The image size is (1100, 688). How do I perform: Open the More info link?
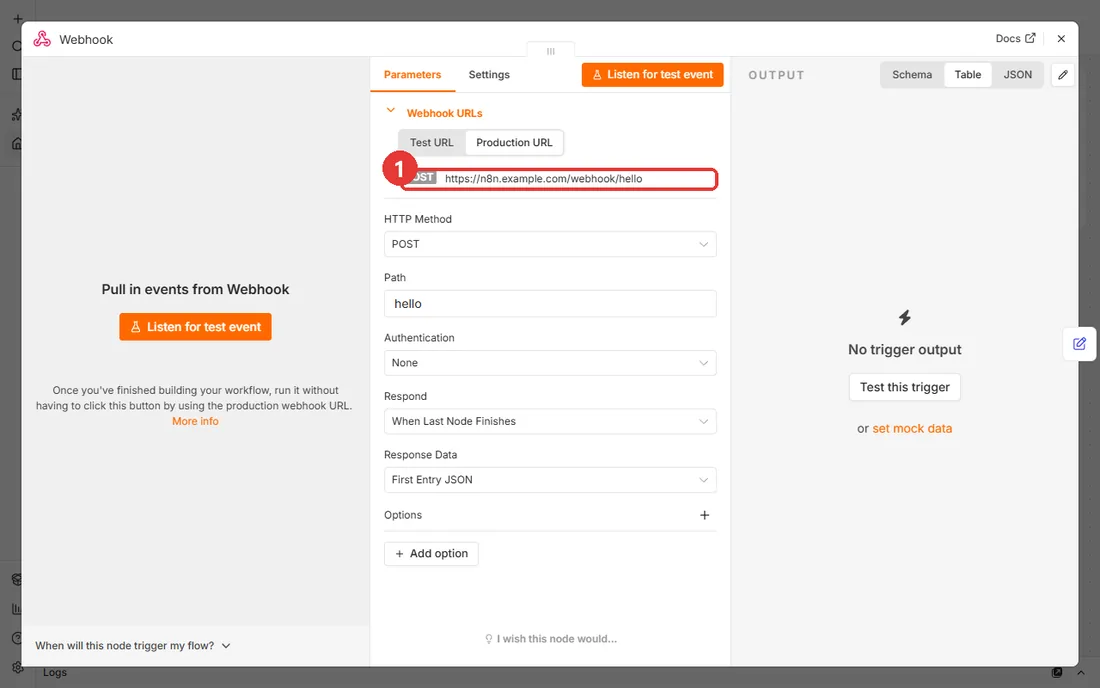click(x=195, y=421)
